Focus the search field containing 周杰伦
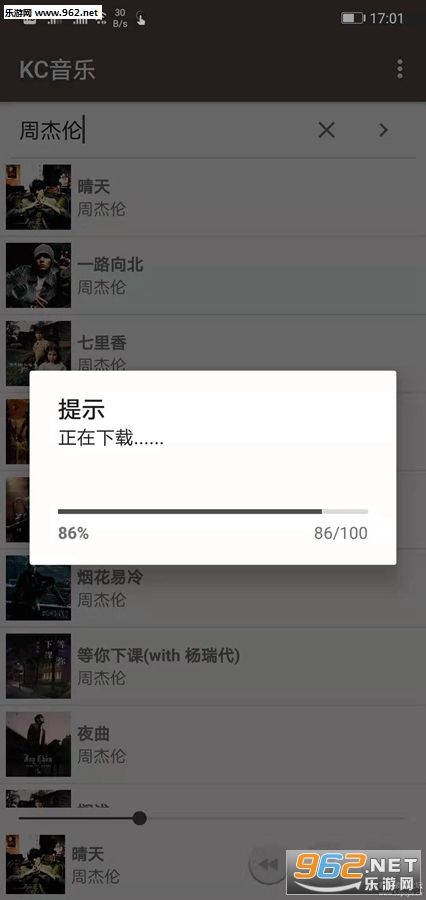426x900 pixels. [161, 130]
